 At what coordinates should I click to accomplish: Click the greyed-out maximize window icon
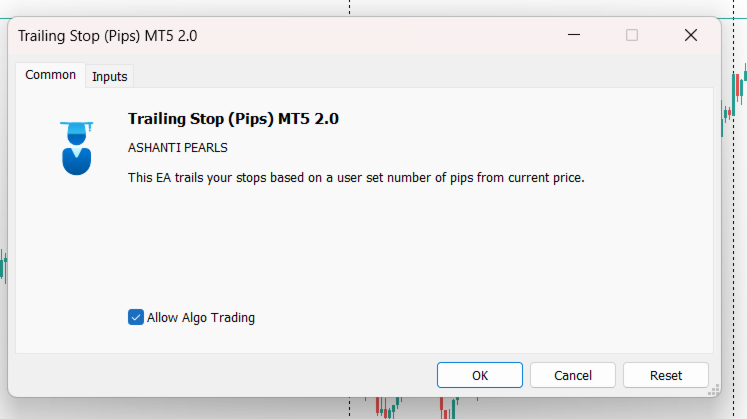pyautogui.click(x=632, y=35)
